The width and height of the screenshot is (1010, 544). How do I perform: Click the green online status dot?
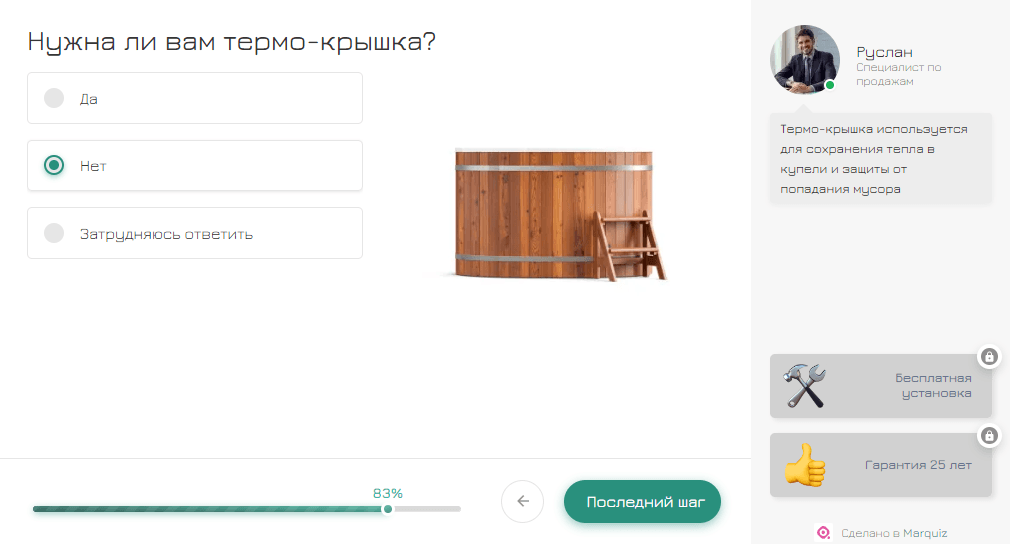(x=830, y=86)
